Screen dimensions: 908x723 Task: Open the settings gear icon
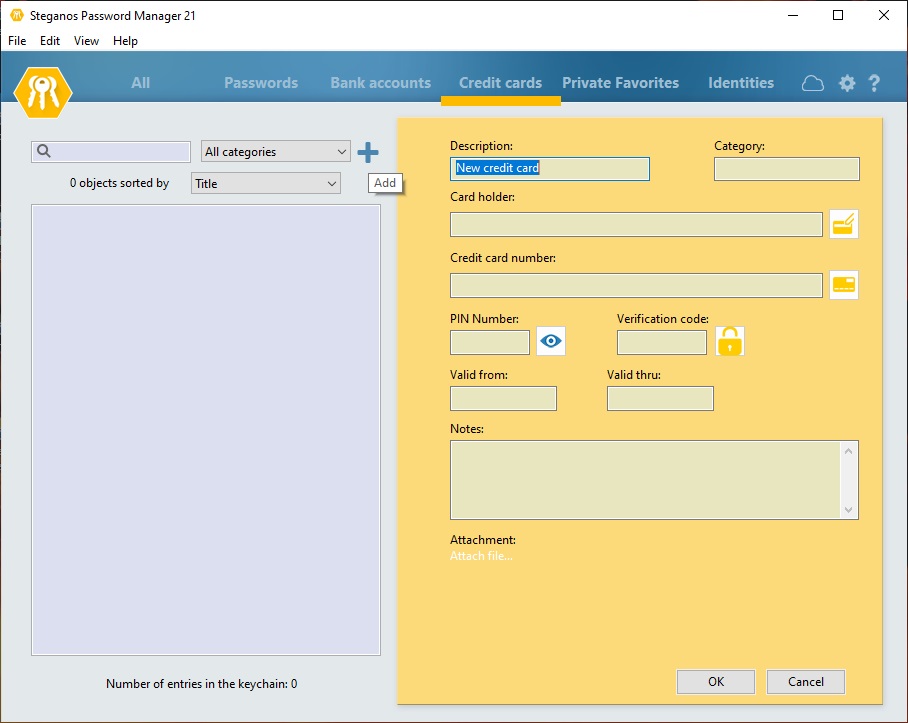coord(846,84)
